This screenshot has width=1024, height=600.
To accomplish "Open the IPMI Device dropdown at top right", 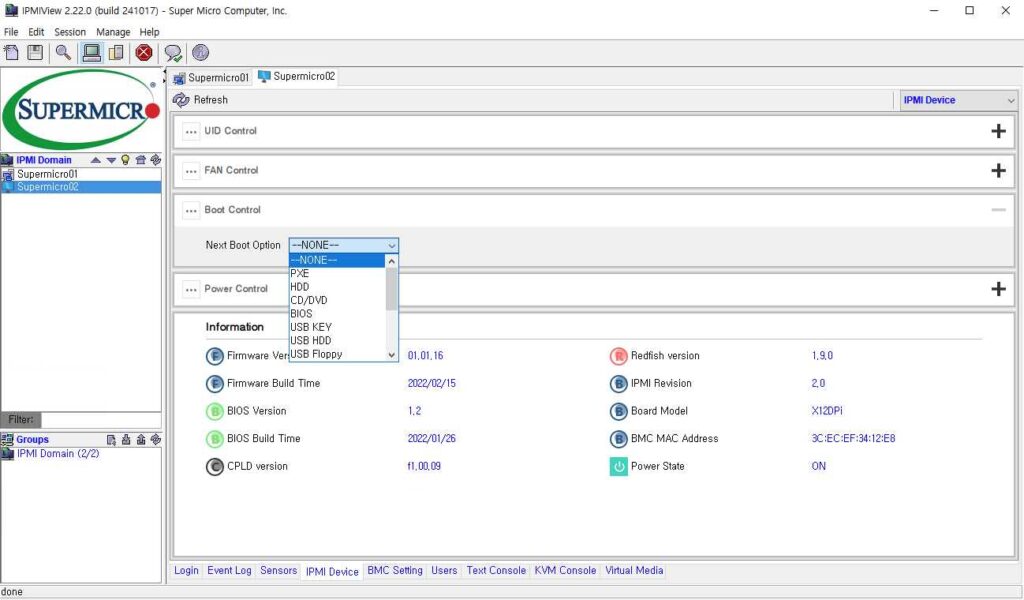I will click(958, 101).
